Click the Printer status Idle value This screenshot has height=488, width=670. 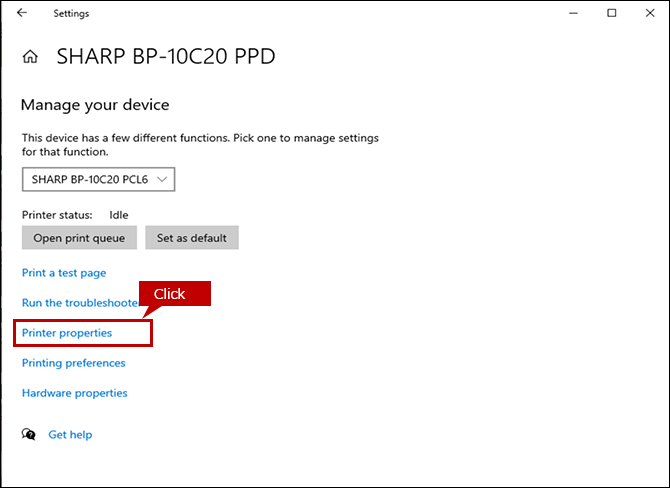[x=119, y=215]
